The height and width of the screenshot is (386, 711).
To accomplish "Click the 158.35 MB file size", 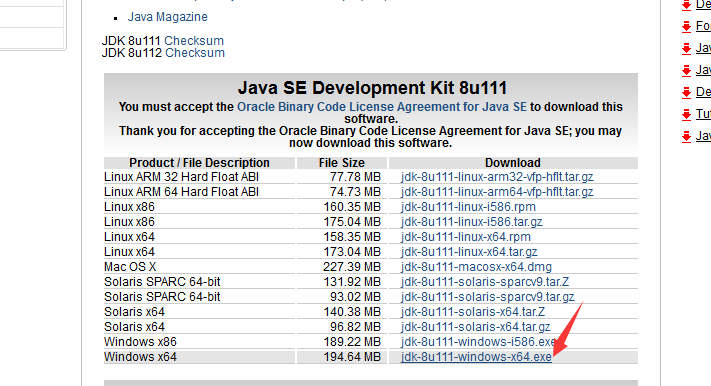I will (352, 237).
